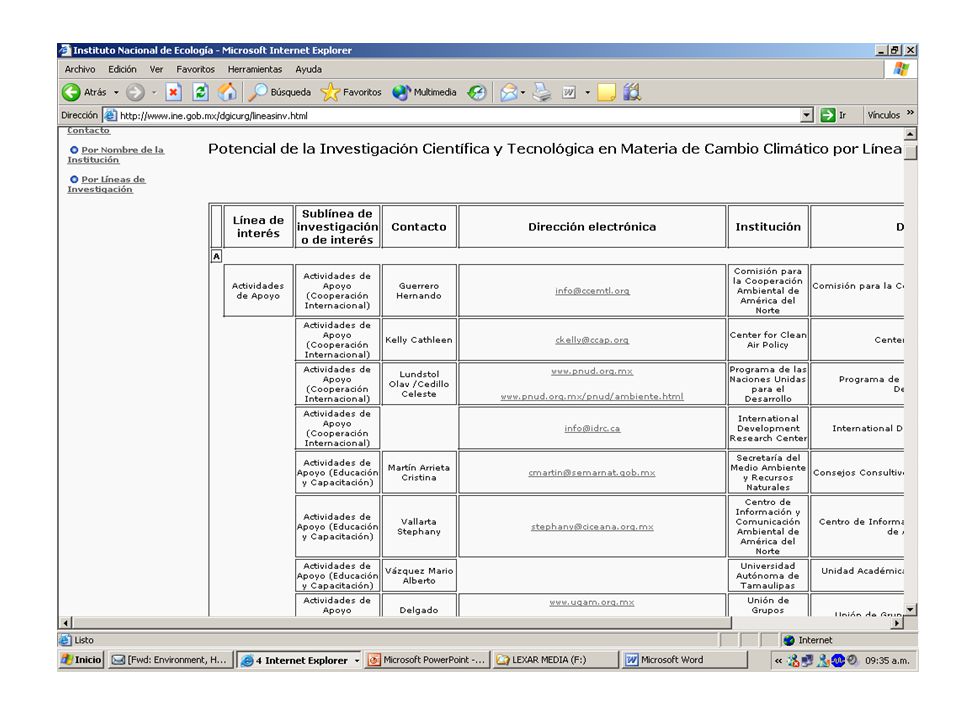Open pnud ambiente.html link
The height and width of the screenshot is (720, 960).
[592, 396]
